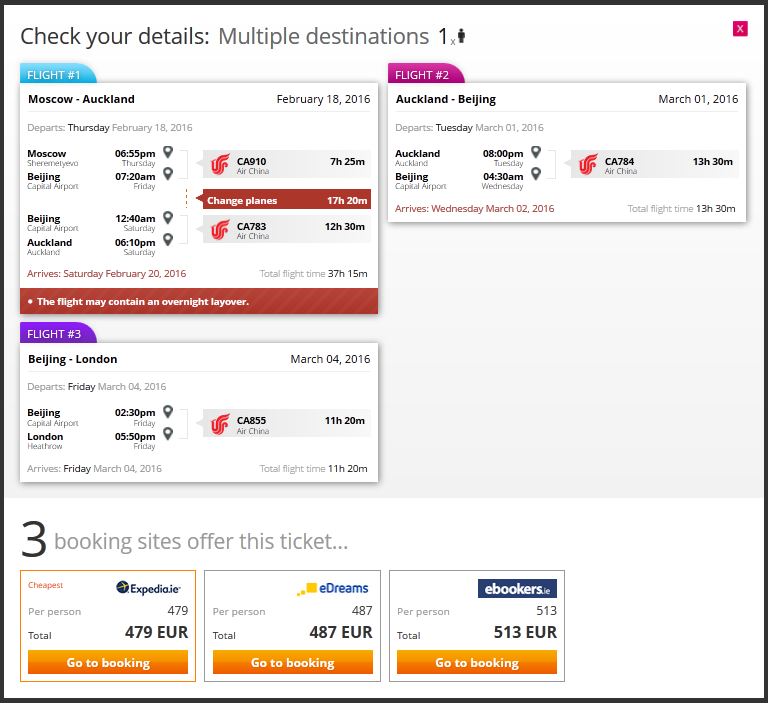Click the London 05:50pm arrival pin icon
Viewport: 768px width, 703px height.
tap(168, 433)
